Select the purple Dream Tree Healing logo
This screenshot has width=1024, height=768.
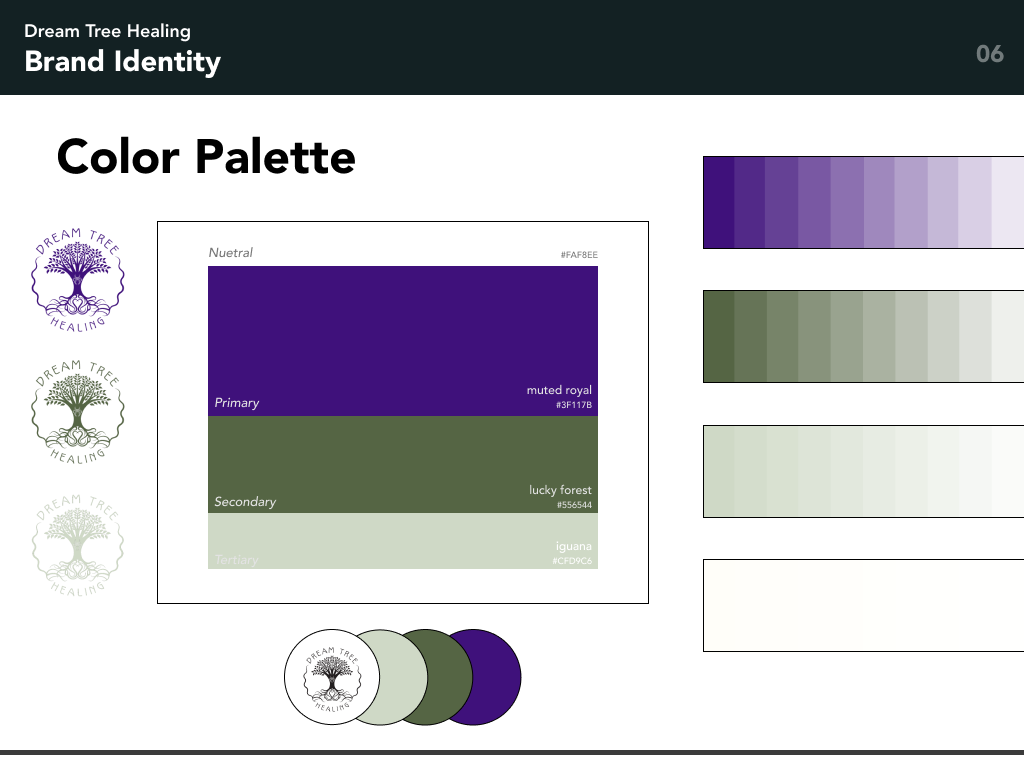point(78,280)
